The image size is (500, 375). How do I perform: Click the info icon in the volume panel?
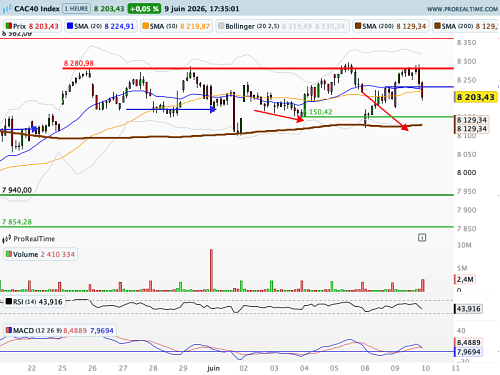[x=422, y=238]
